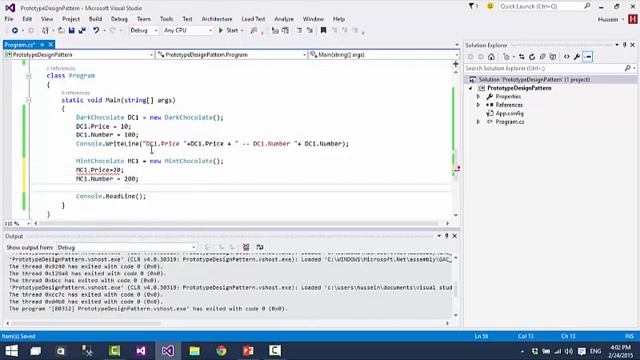Open the Main(string[] args) member dropdown
This screenshot has width=640, height=360.
pyautogui.click(x=384, y=55)
